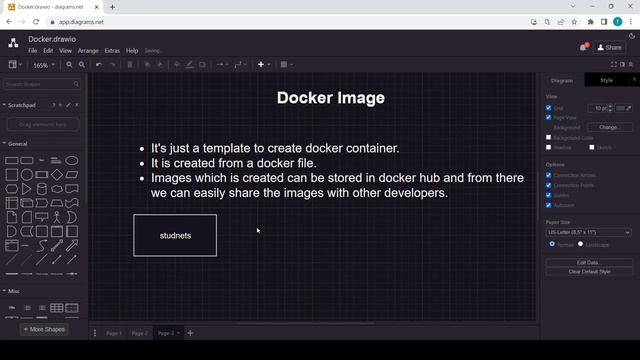Click the line color pencil icon

tap(189, 64)
